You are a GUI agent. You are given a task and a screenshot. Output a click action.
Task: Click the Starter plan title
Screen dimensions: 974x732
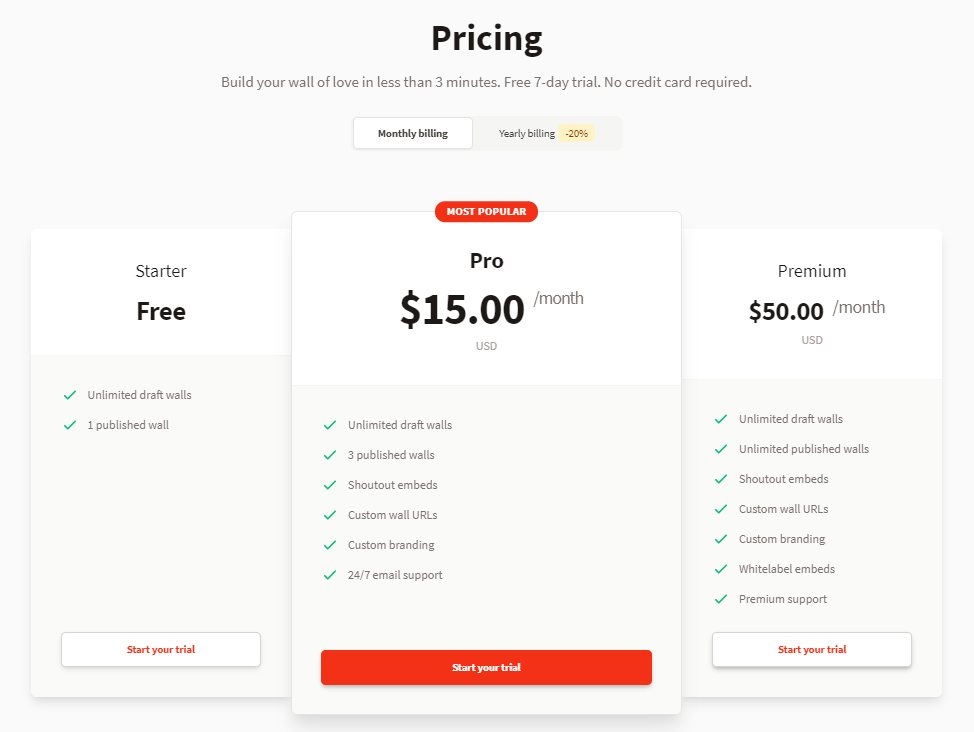click(x=161, y=271)
